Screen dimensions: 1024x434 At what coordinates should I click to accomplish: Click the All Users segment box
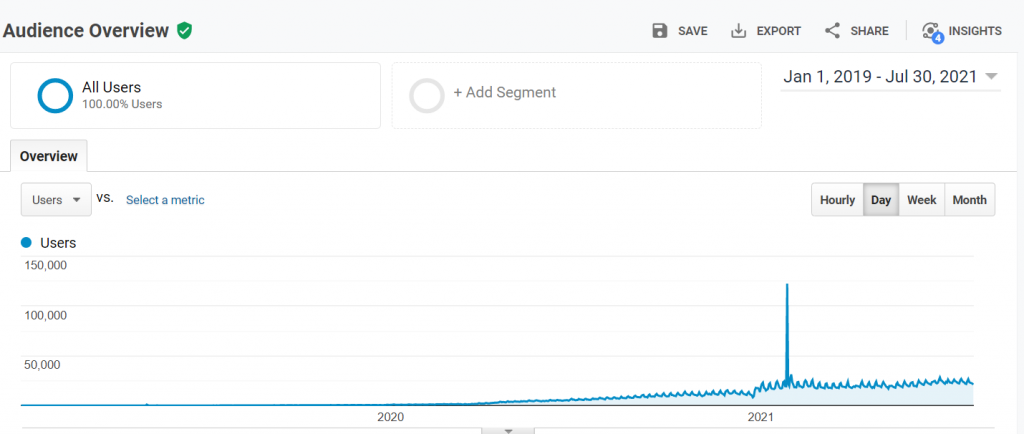(x=195, y=95)
